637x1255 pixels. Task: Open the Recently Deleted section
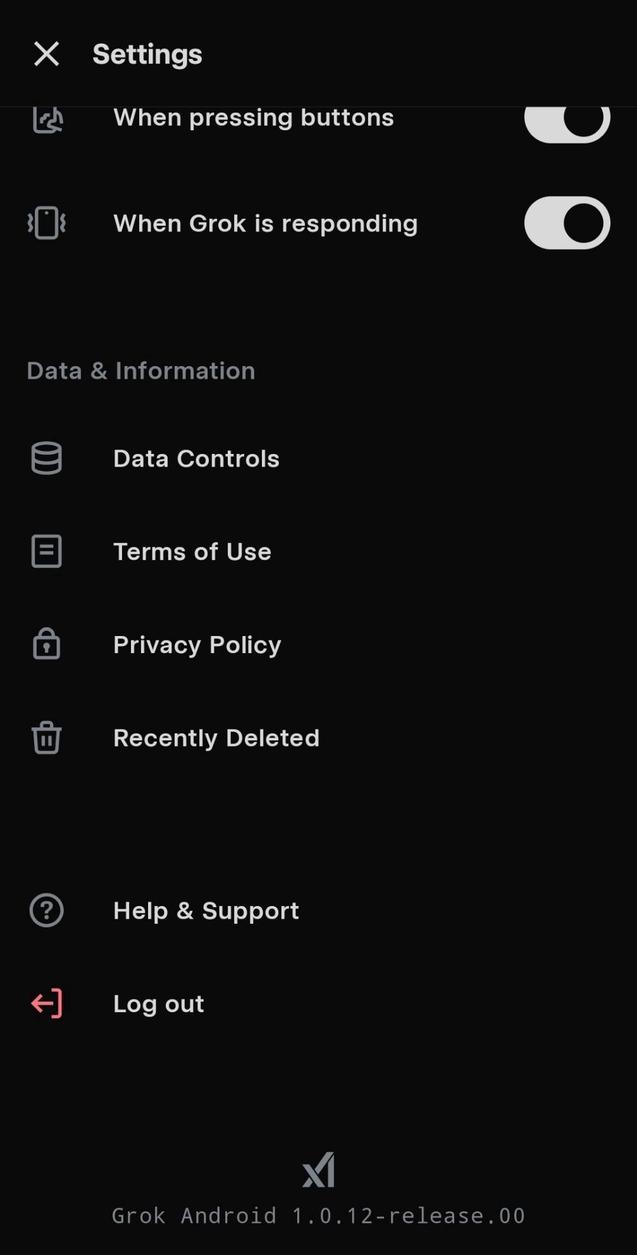pyautogui.click(x=216, y=738)
